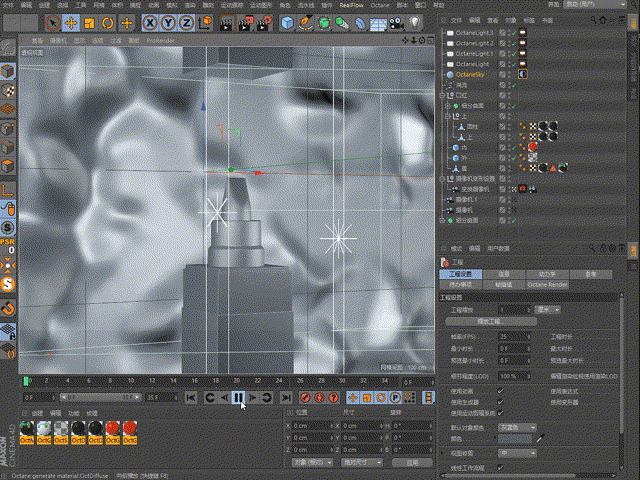Add an array modeling object
Screen dimensions: 640x480
pos(342,23)
